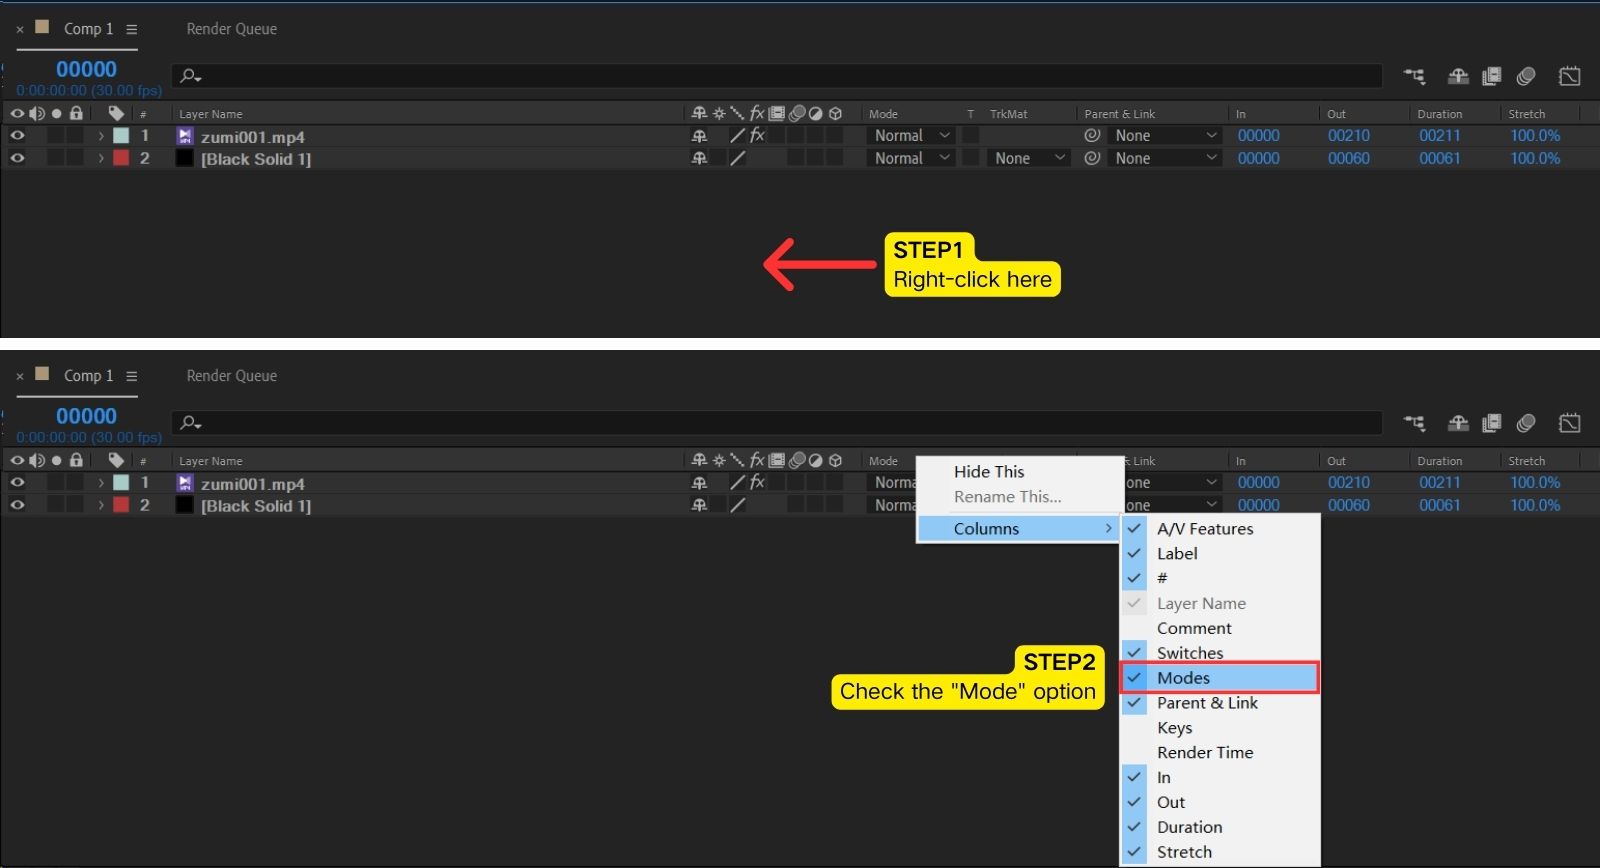Enable the Render Time column option

pyautogui.click(x=1204, y=752)
